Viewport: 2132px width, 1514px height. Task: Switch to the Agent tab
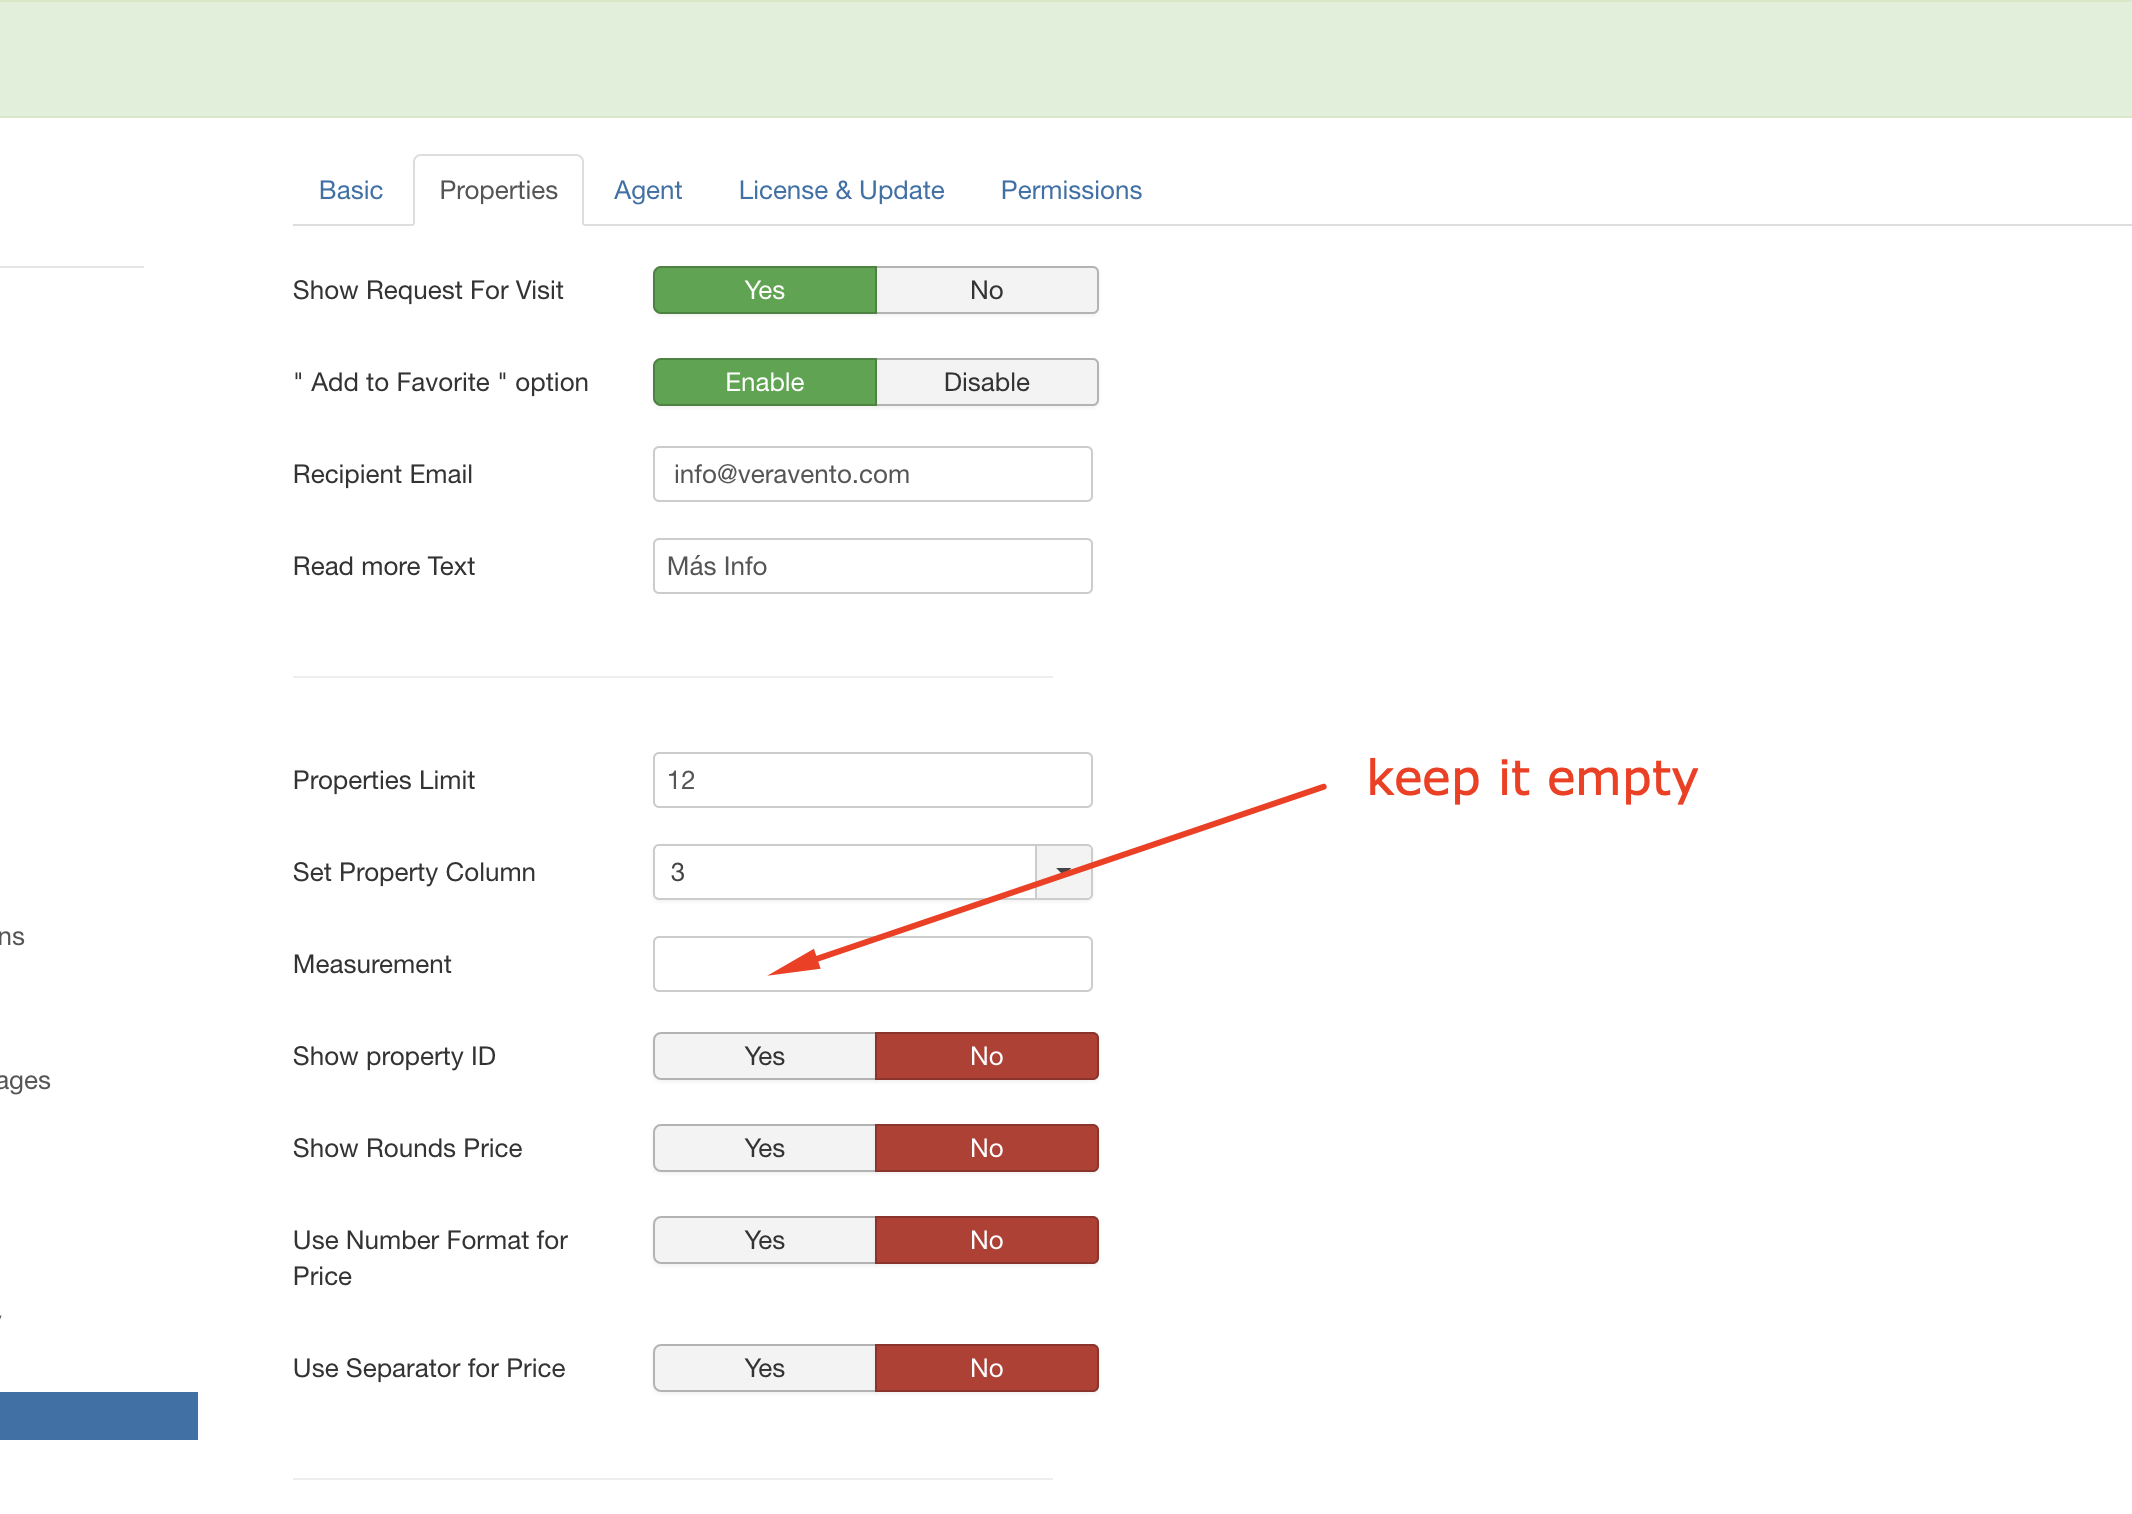(x=647, y=190)
